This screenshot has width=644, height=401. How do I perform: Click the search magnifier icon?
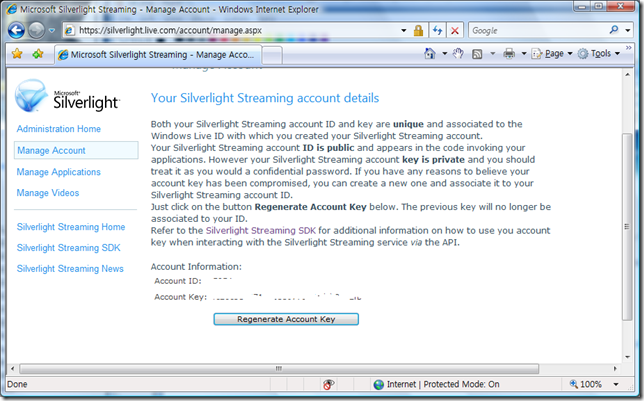point(614,30)
